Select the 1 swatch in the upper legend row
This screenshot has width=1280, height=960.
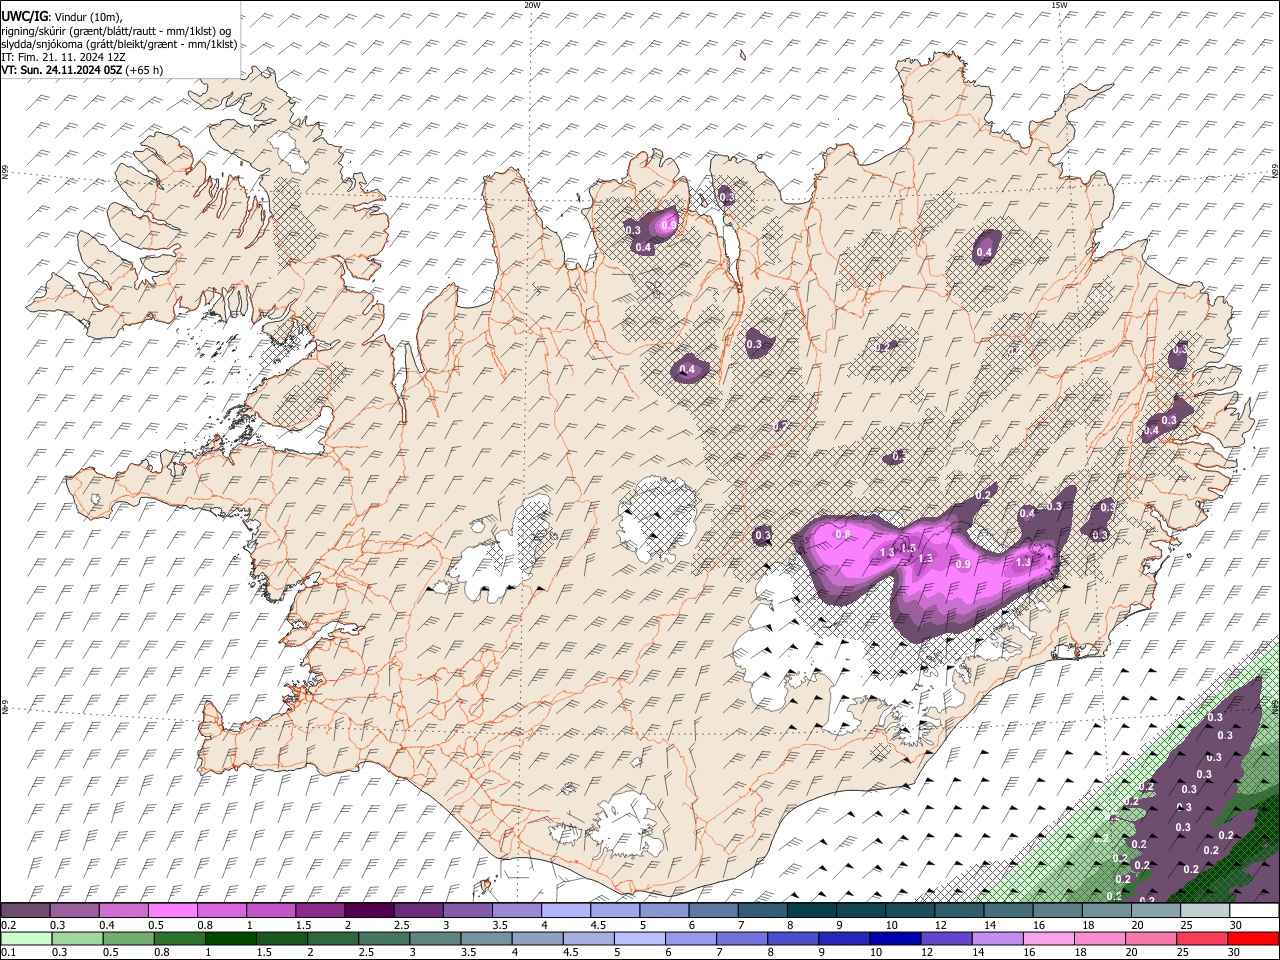coord(270,911)
